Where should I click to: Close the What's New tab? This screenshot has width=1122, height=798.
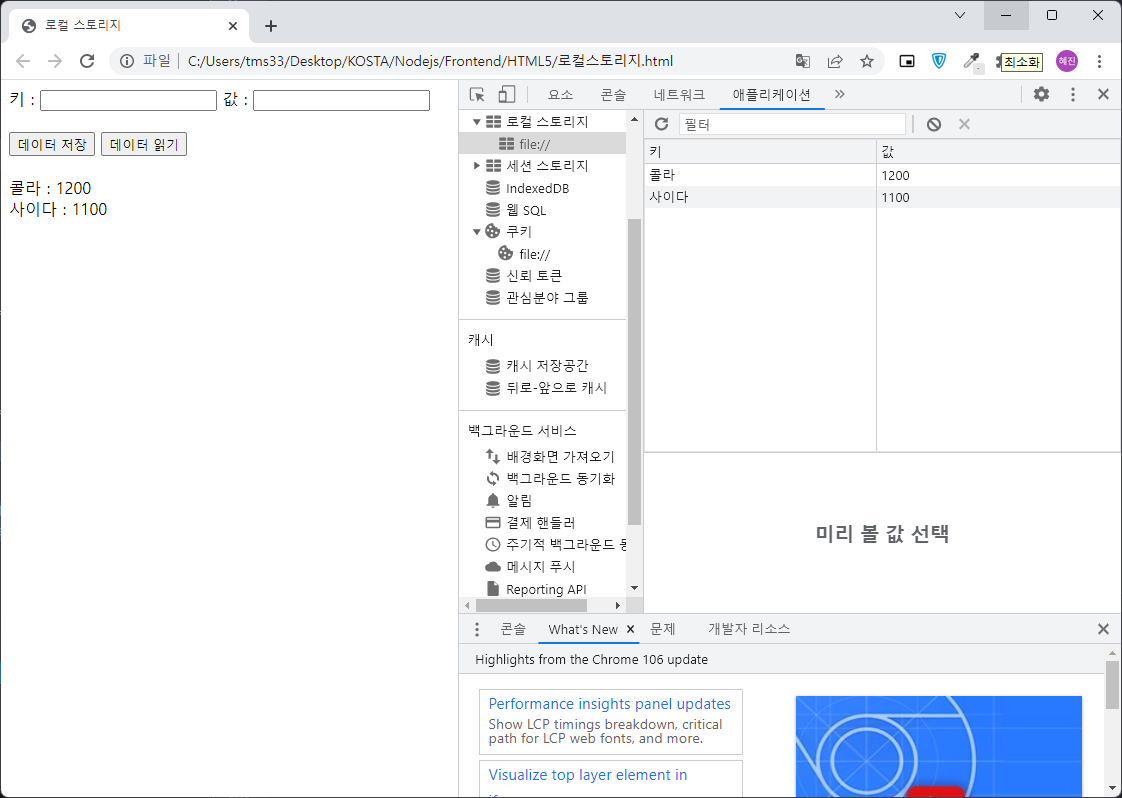[630, 629]
